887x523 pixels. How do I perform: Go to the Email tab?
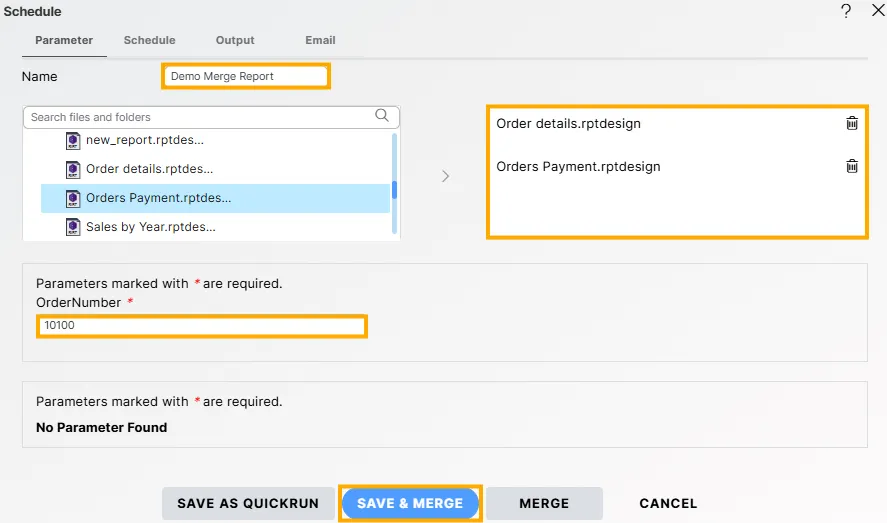click(x=320, y=40)
